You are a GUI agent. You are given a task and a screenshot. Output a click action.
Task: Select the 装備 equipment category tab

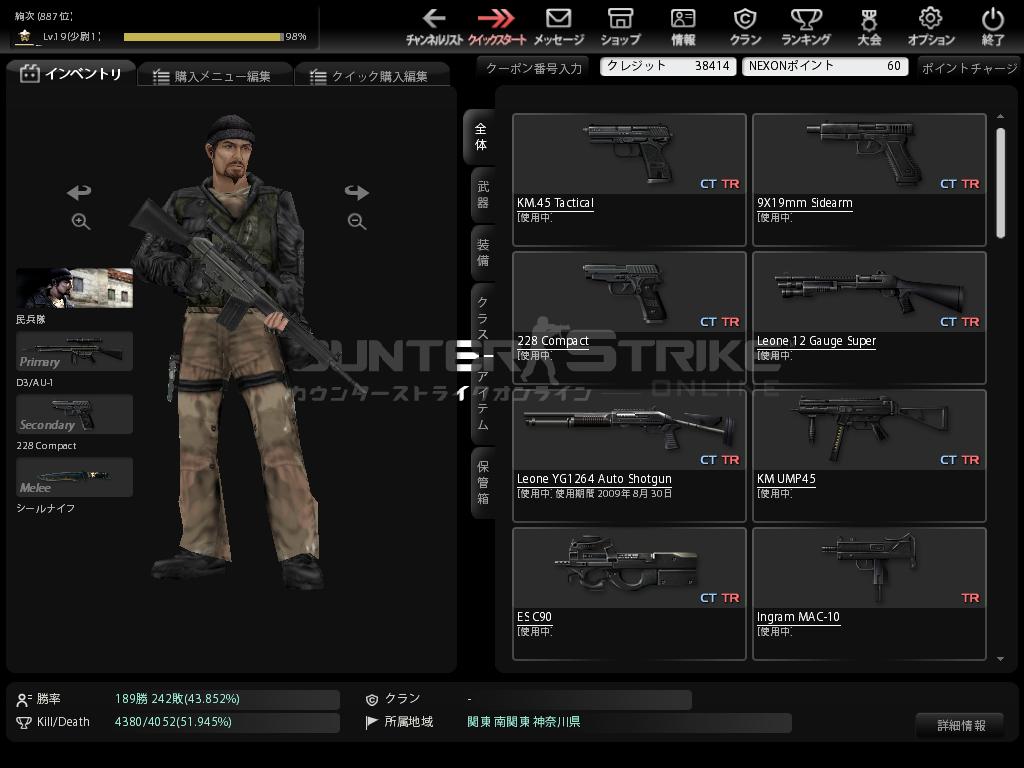pyautogui.click(x=483, y=252)
